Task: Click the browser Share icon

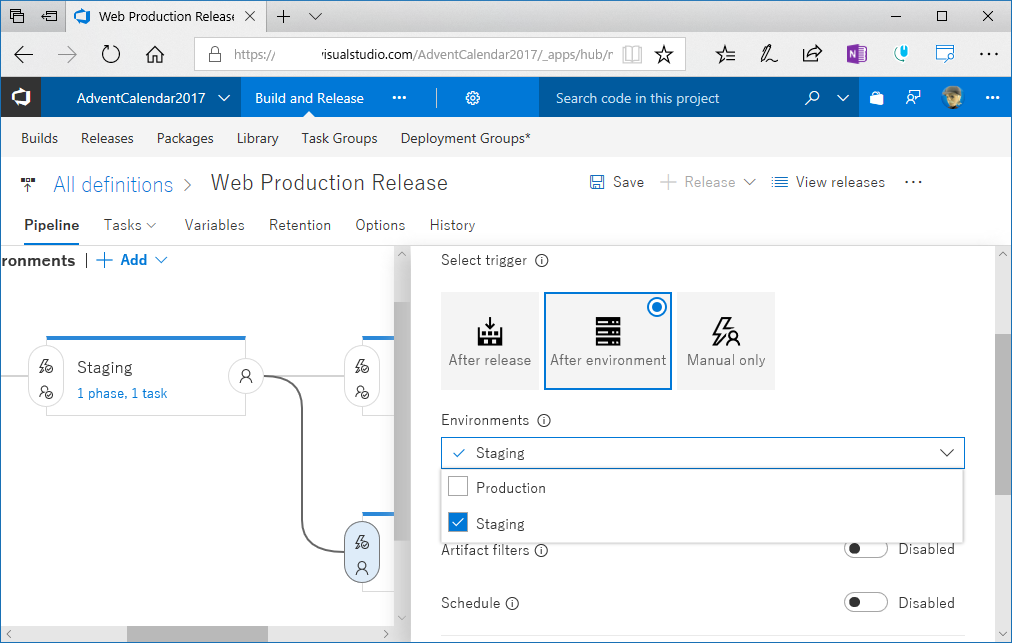Action: [x=812, y=54]
